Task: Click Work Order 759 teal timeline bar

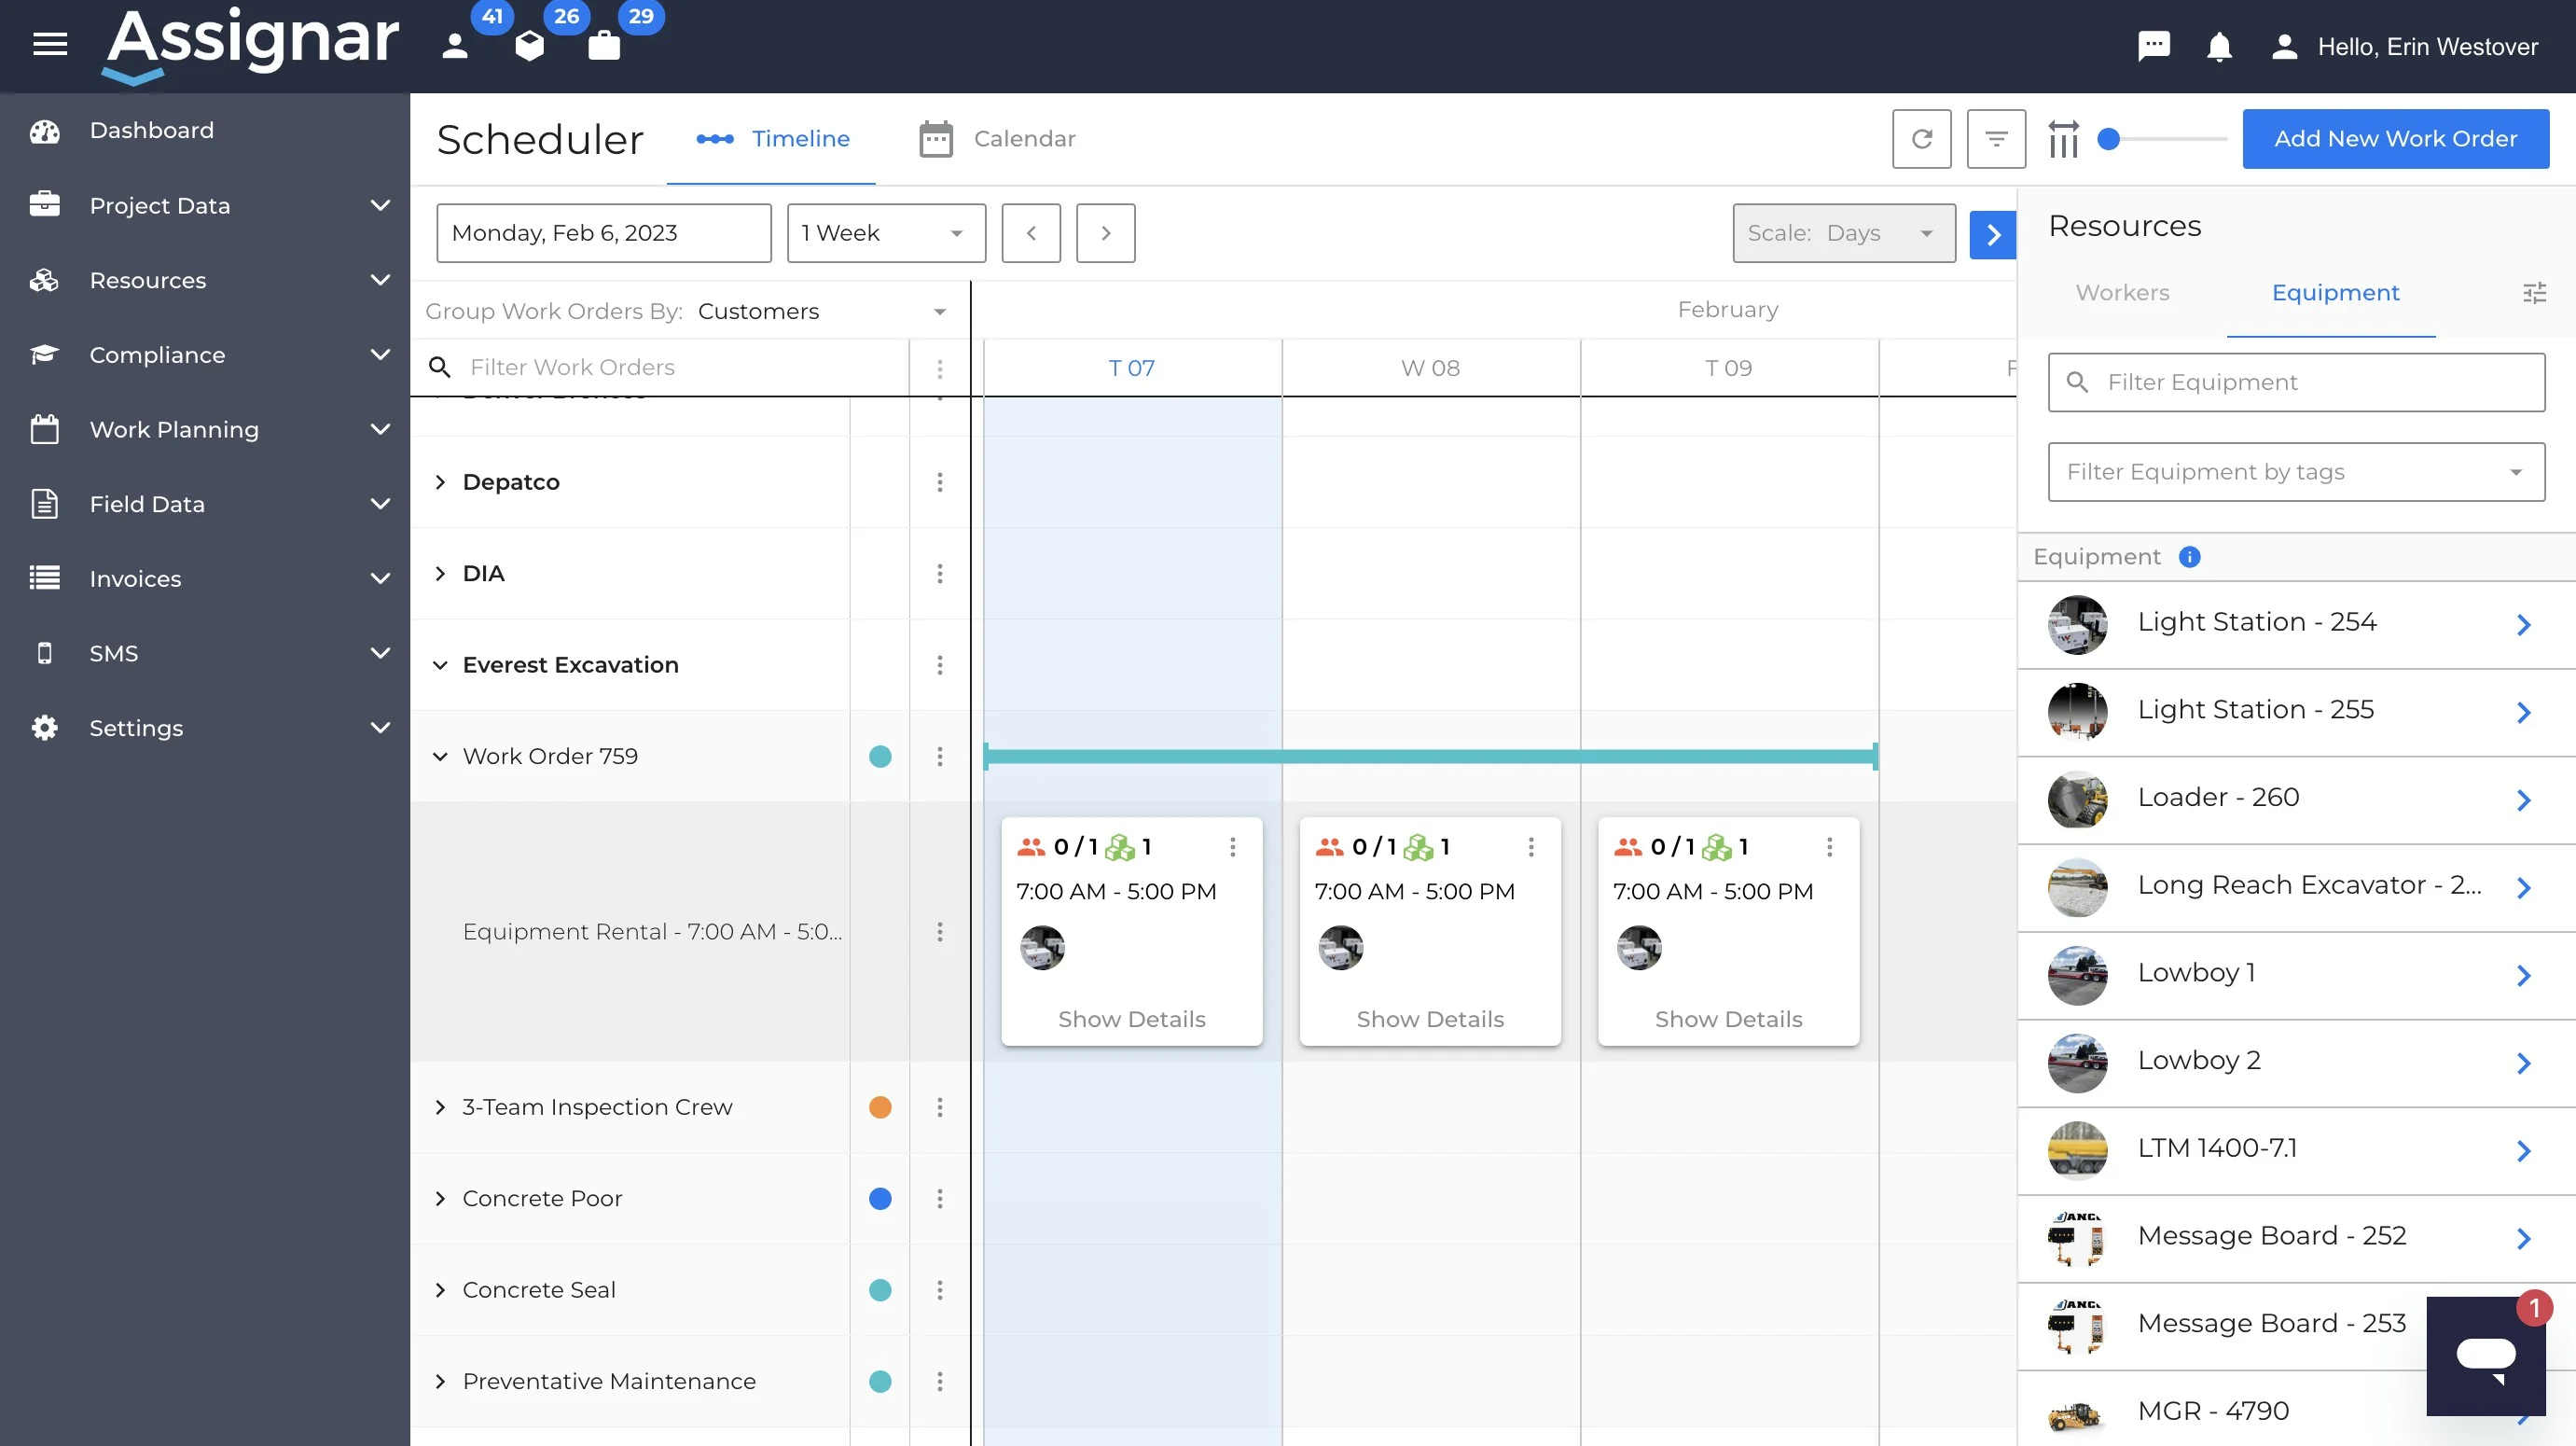Action: pyautogui.click(x=1430, y=757)
